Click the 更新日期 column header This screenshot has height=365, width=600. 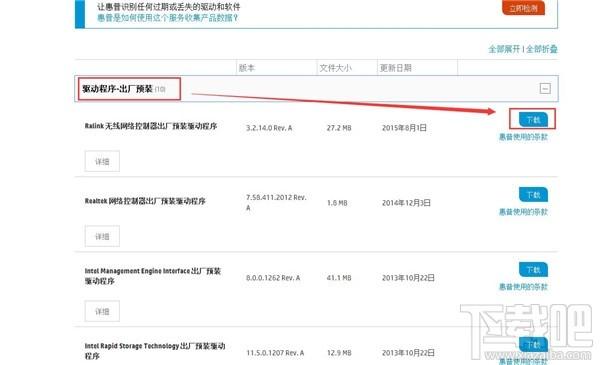pyautogui.click(x=395, y=68)
